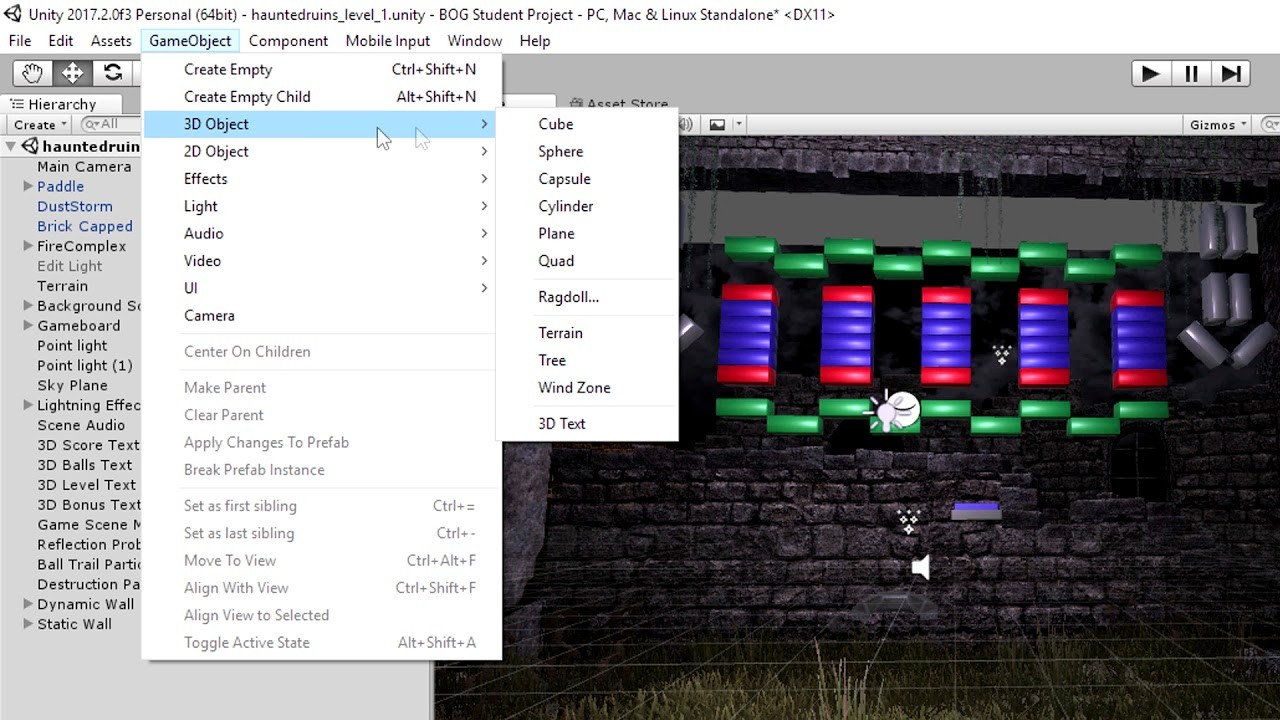Collapse the hauntedruins scene root
Image resolution: width=1280 pixels, height=720 pixels.
[11, 146]
